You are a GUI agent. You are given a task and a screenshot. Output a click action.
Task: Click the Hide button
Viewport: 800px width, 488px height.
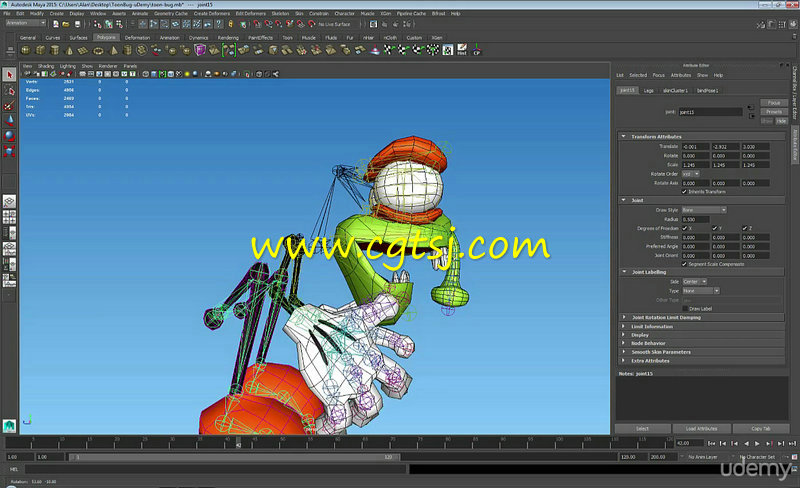pyautogui.click(x=781, y=121)
